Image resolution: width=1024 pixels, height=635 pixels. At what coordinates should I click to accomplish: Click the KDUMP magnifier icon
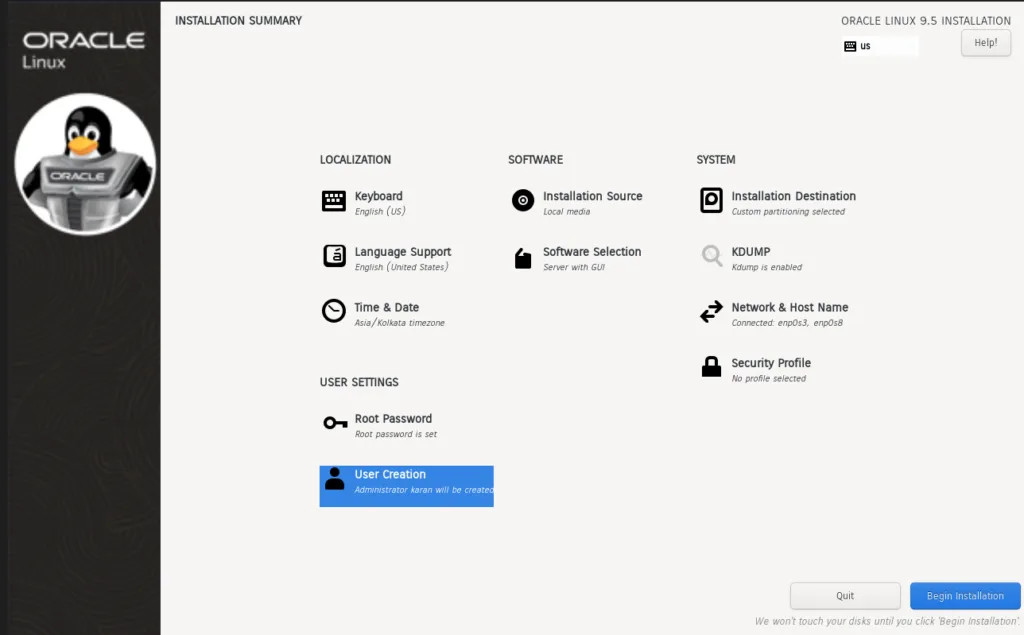[x=711, y=255]
